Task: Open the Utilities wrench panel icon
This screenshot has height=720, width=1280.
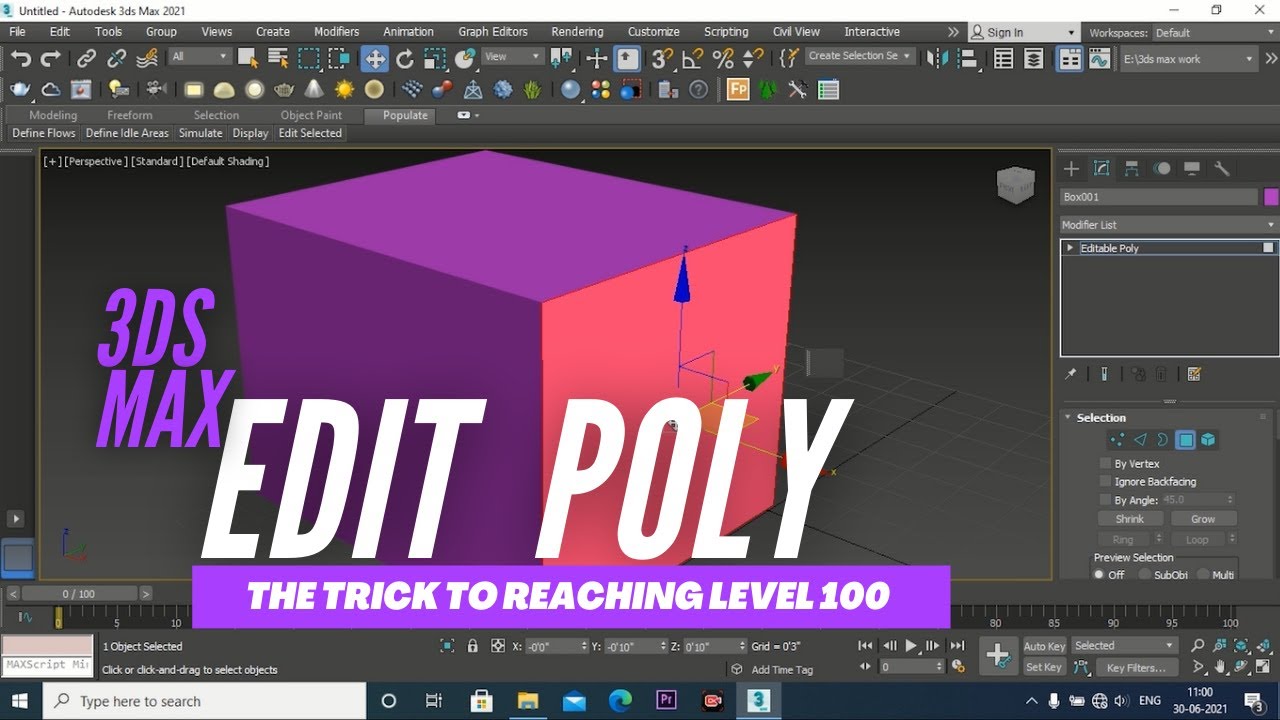Action: pyautogui.click(x=1221, y=168)
